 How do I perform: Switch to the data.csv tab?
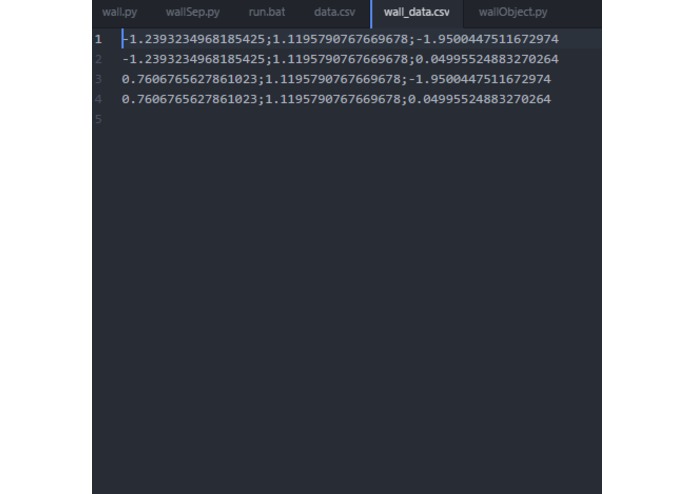tap(335, 12)
